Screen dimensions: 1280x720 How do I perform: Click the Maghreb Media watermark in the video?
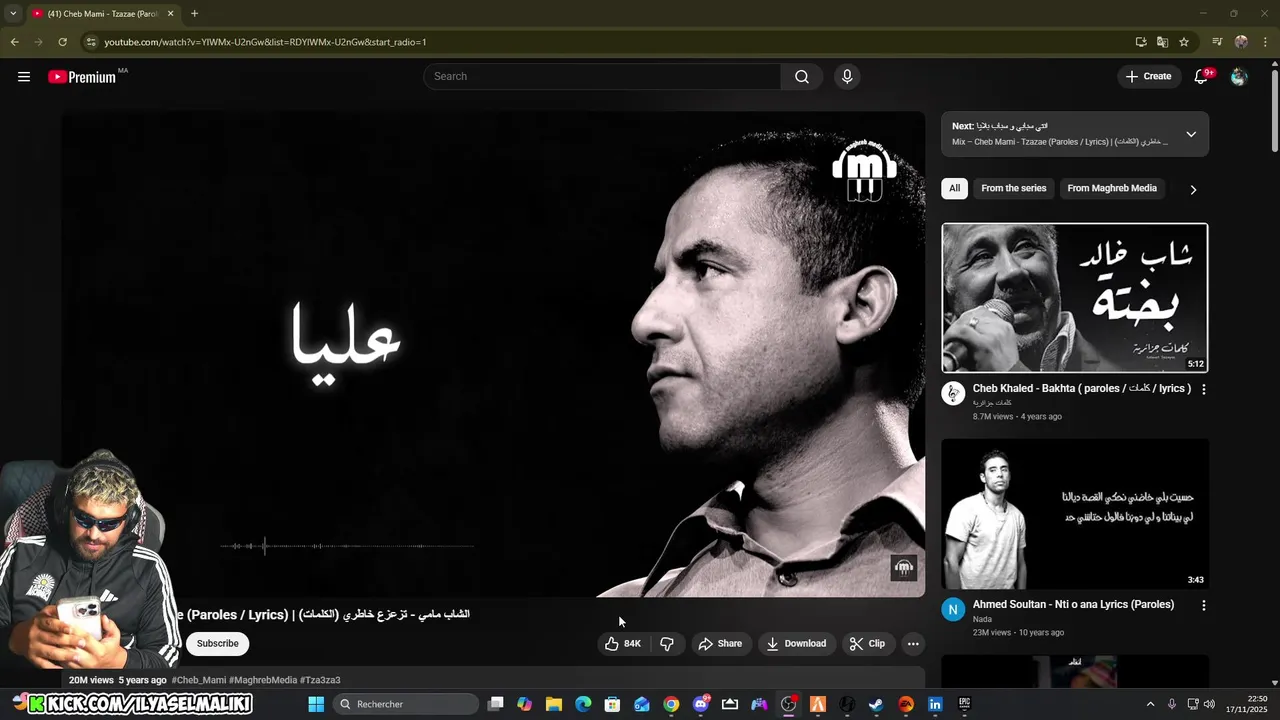(x=904, y=568)
